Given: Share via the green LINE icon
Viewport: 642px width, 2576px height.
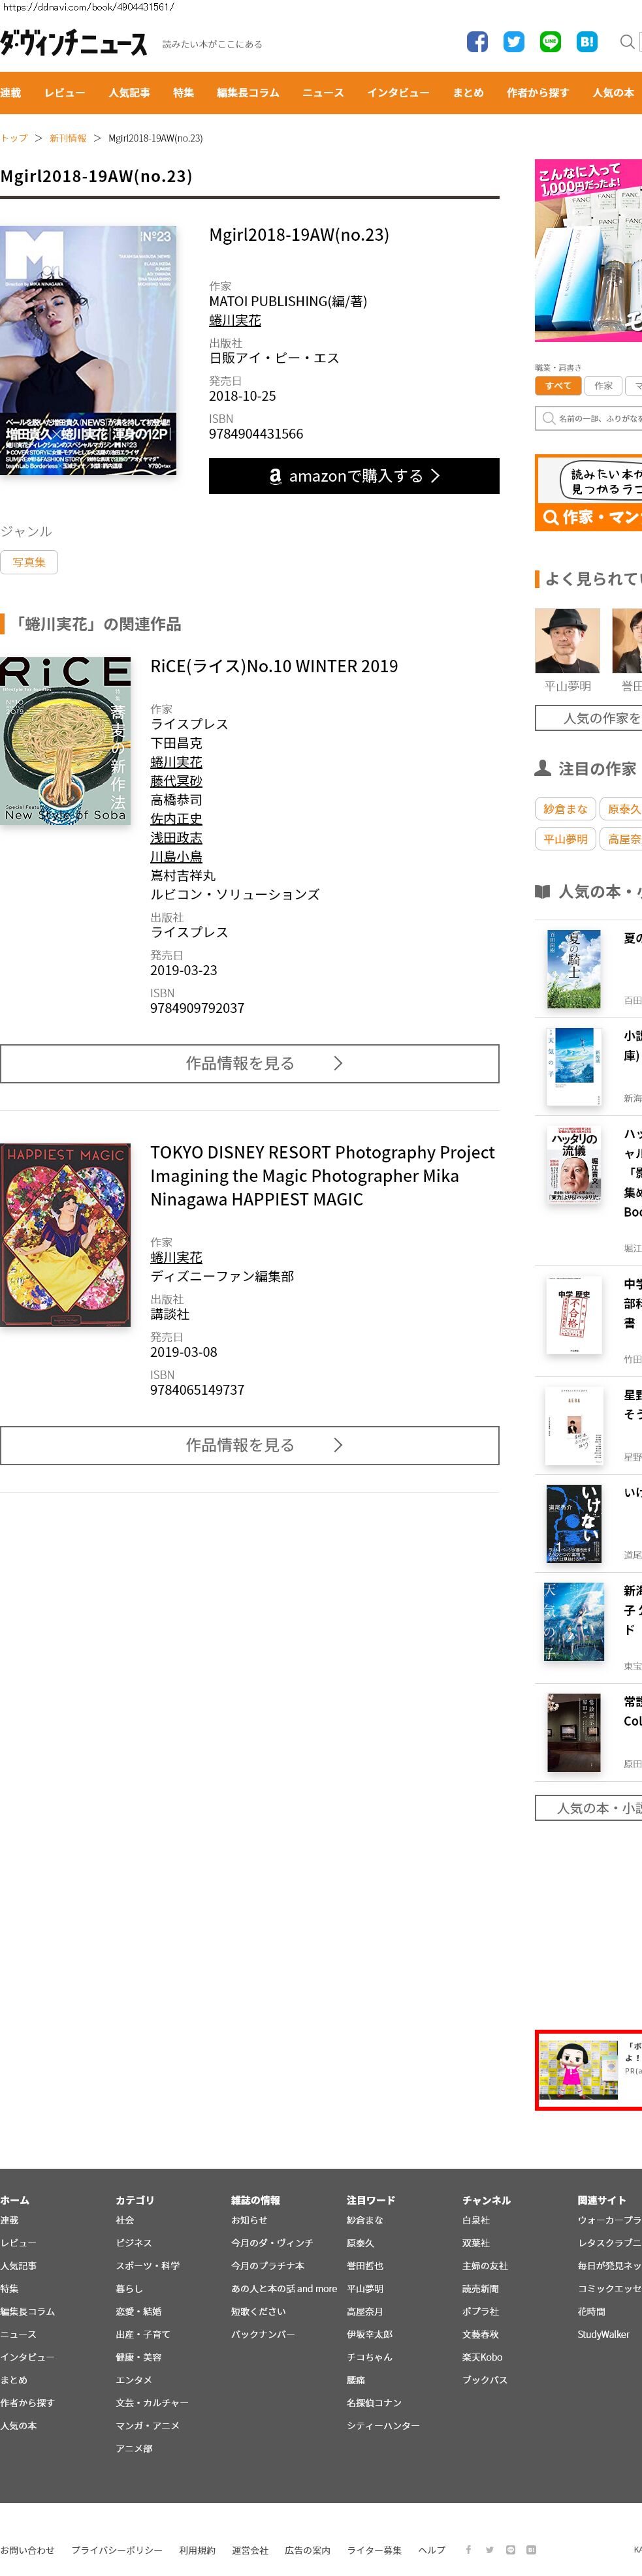Looking at the screenshot, I should pos(550,42).
